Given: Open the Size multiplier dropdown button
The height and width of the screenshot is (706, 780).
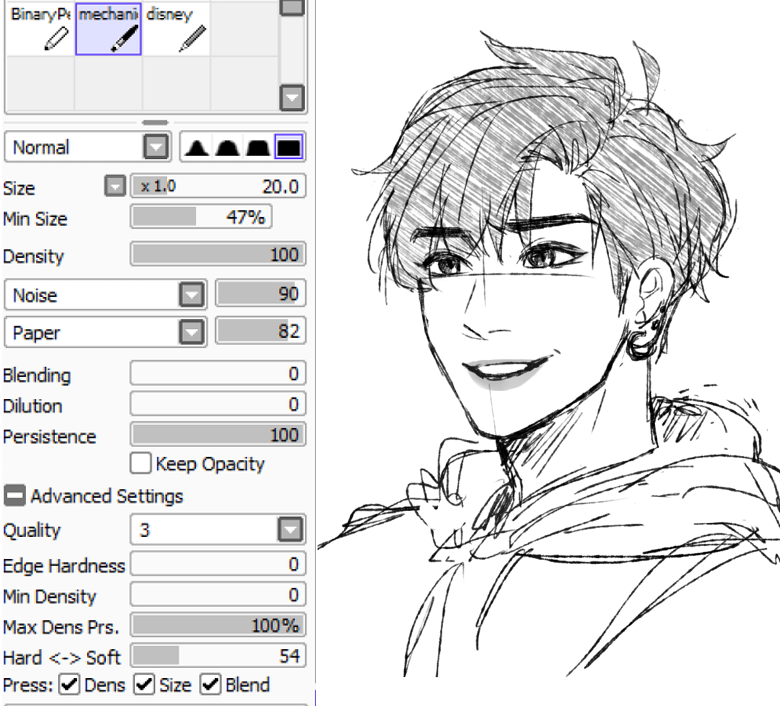Looking at the screenshot, I should (x=115, y=187).
